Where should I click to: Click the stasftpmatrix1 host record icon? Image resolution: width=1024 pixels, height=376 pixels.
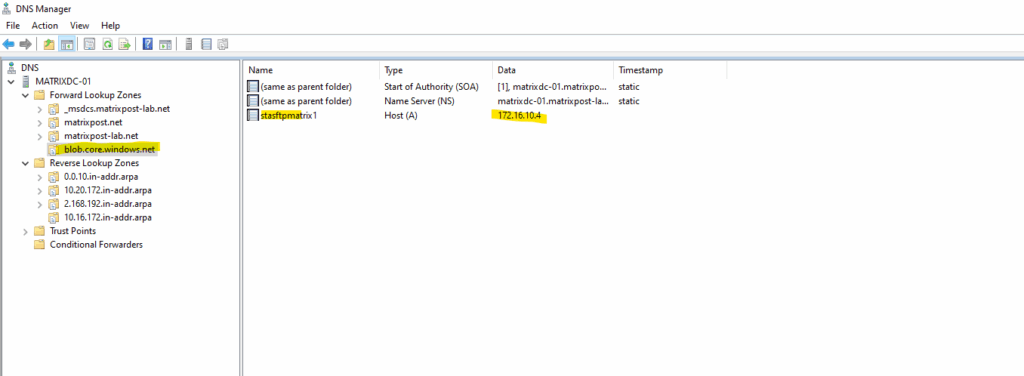tap(253, 116)
